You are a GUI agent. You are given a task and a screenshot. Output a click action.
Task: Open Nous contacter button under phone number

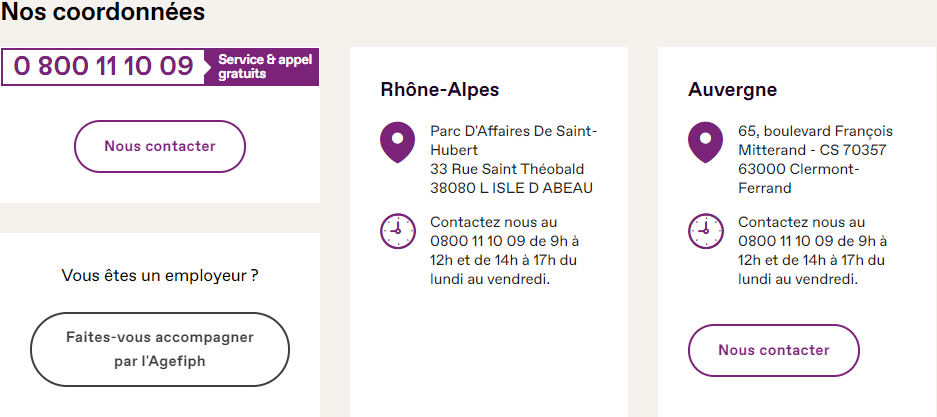coord(160,146)
